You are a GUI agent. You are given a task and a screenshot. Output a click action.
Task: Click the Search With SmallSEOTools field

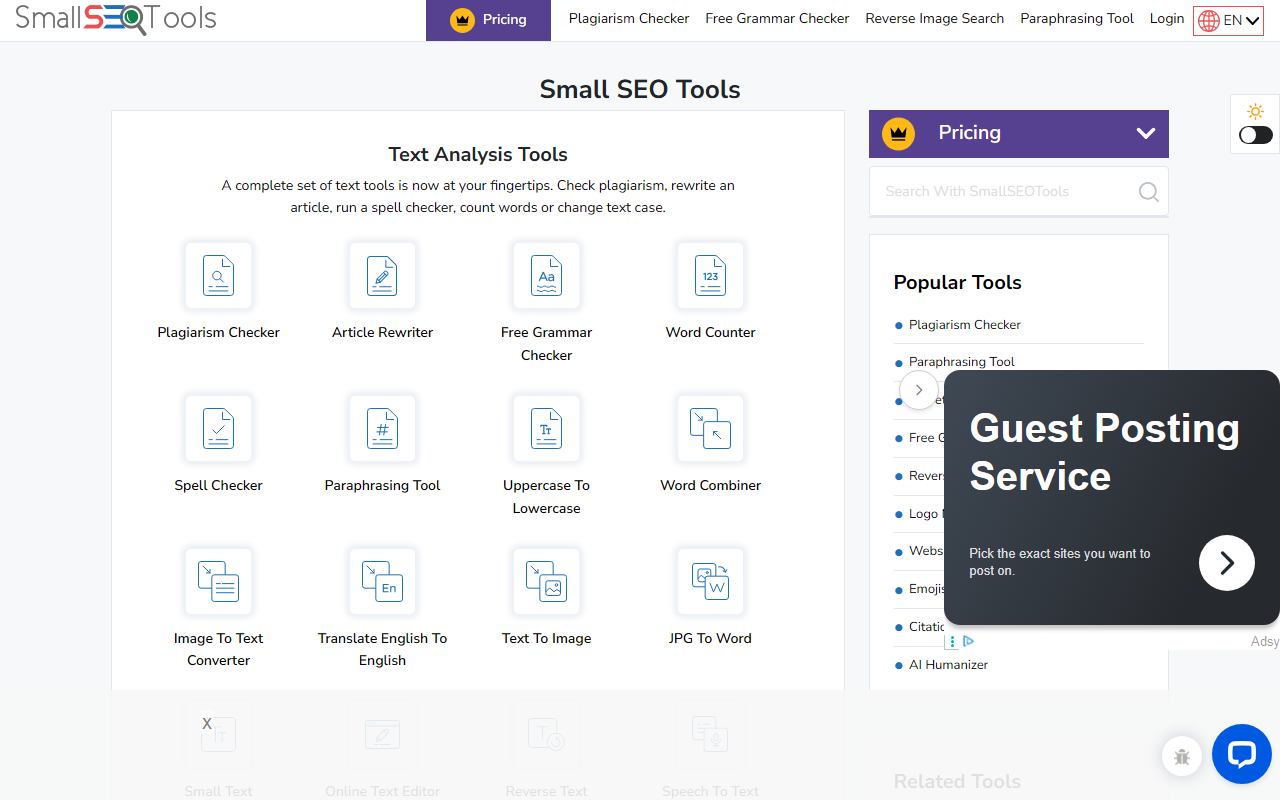[1019, 191]
